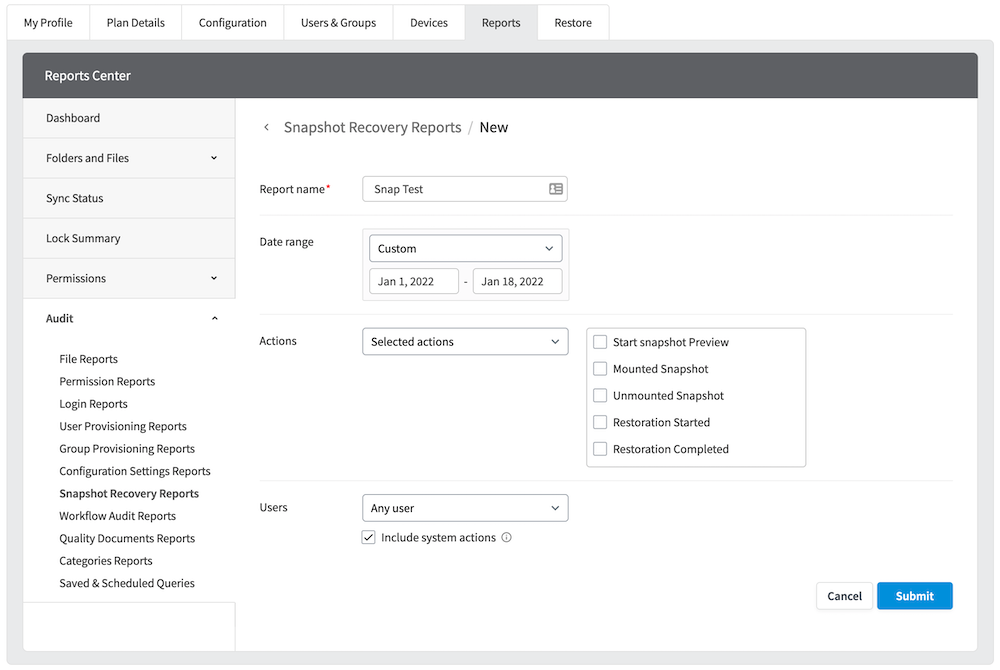This screenshot has height=670, width=1000.
Task: Open the Date range Custom dropdown
Action: coord(465,248)
